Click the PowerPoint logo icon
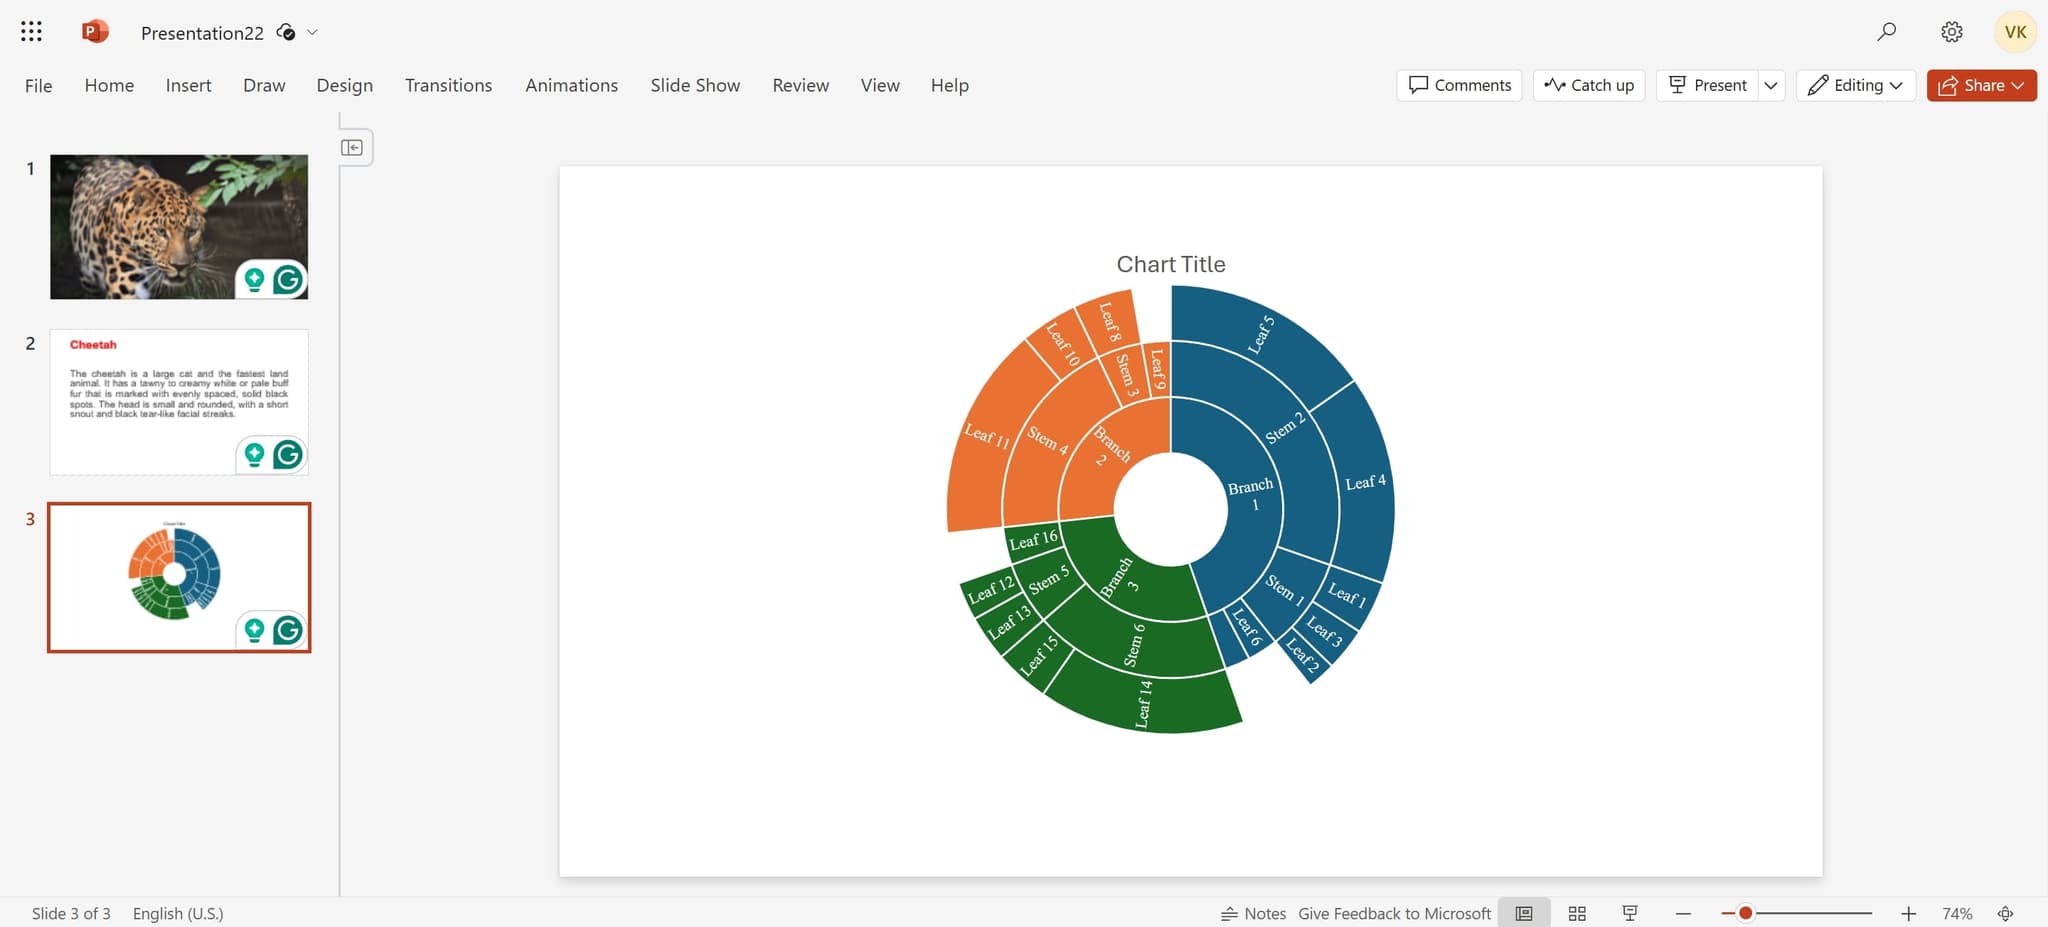Viewport: 2048px width, 927px height. [x=95, y=32]
